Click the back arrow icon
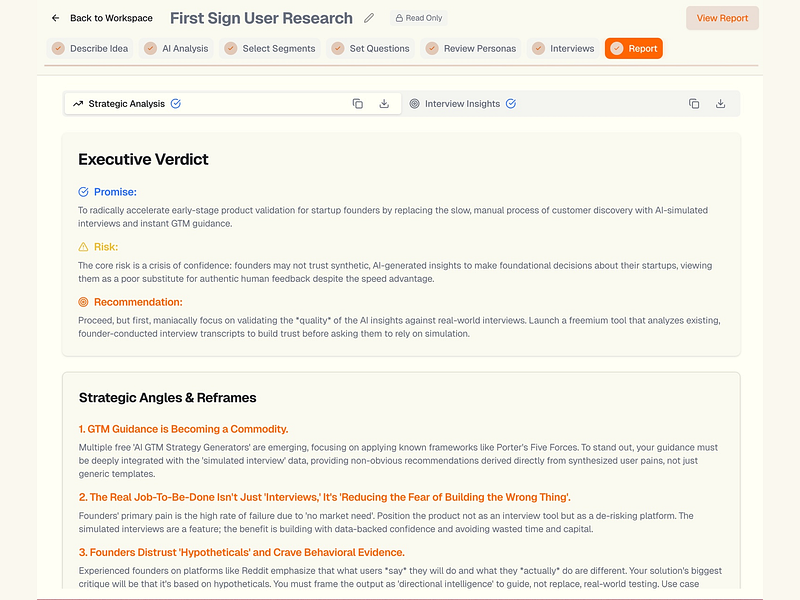This screenshot has width=800, height=600. (55, 18)
